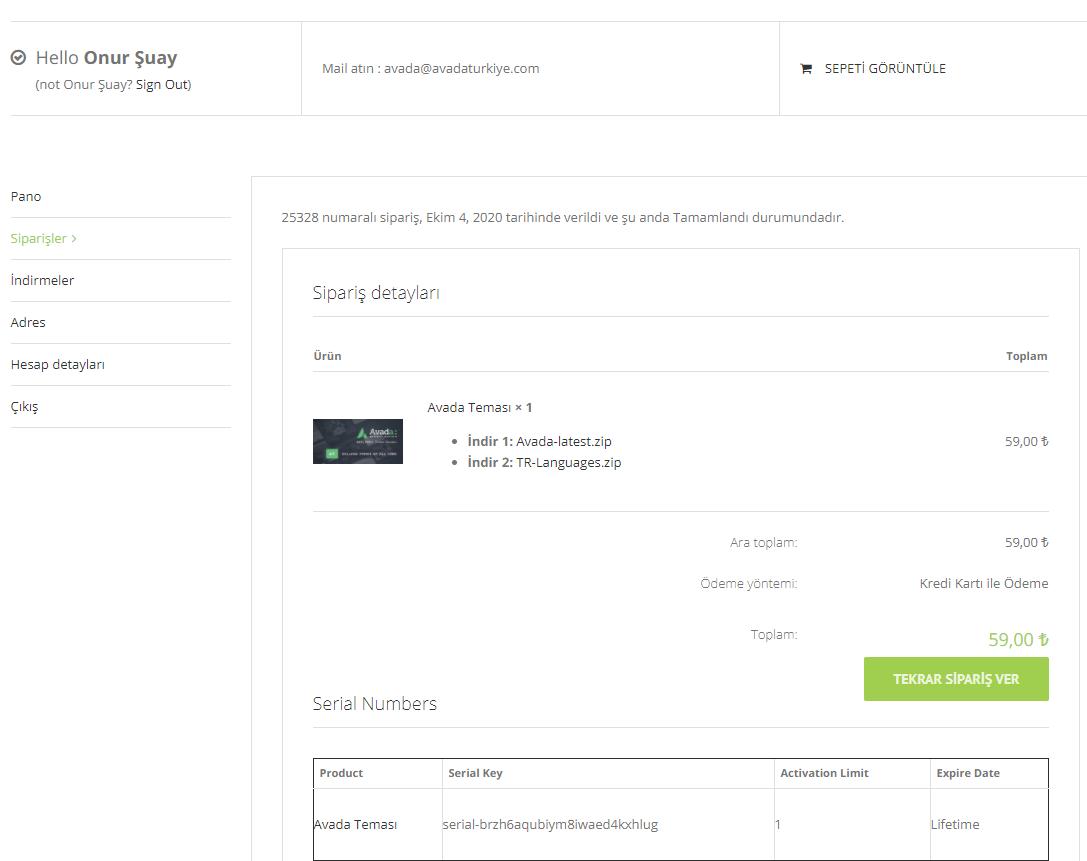Open the Pano menu item
This screenshot has height=861, width=1087.
click(x=26, y=197)
